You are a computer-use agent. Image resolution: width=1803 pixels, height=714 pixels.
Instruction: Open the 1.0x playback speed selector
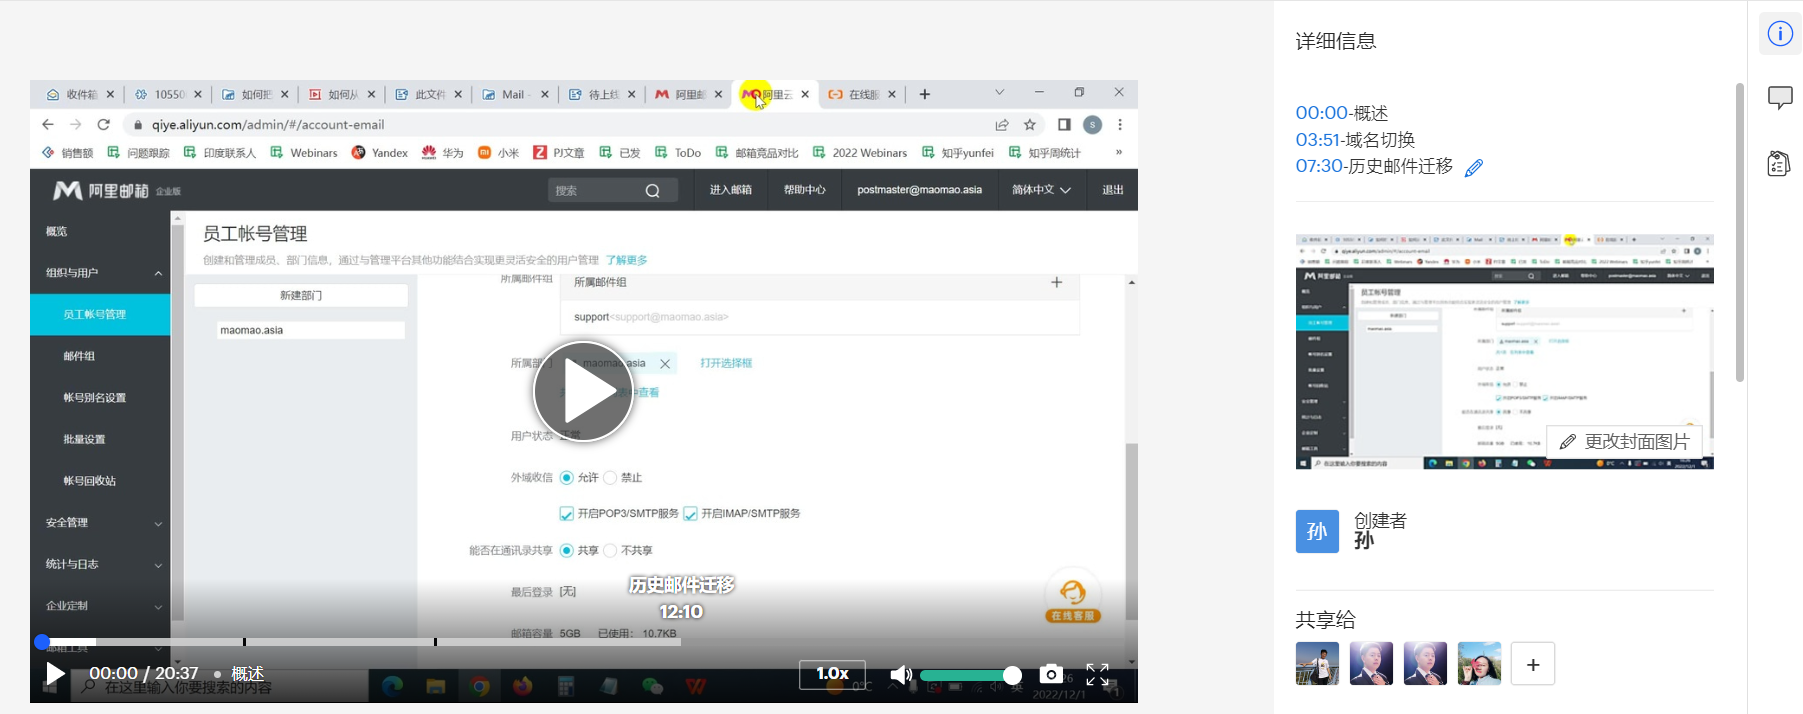coord(832,674)
